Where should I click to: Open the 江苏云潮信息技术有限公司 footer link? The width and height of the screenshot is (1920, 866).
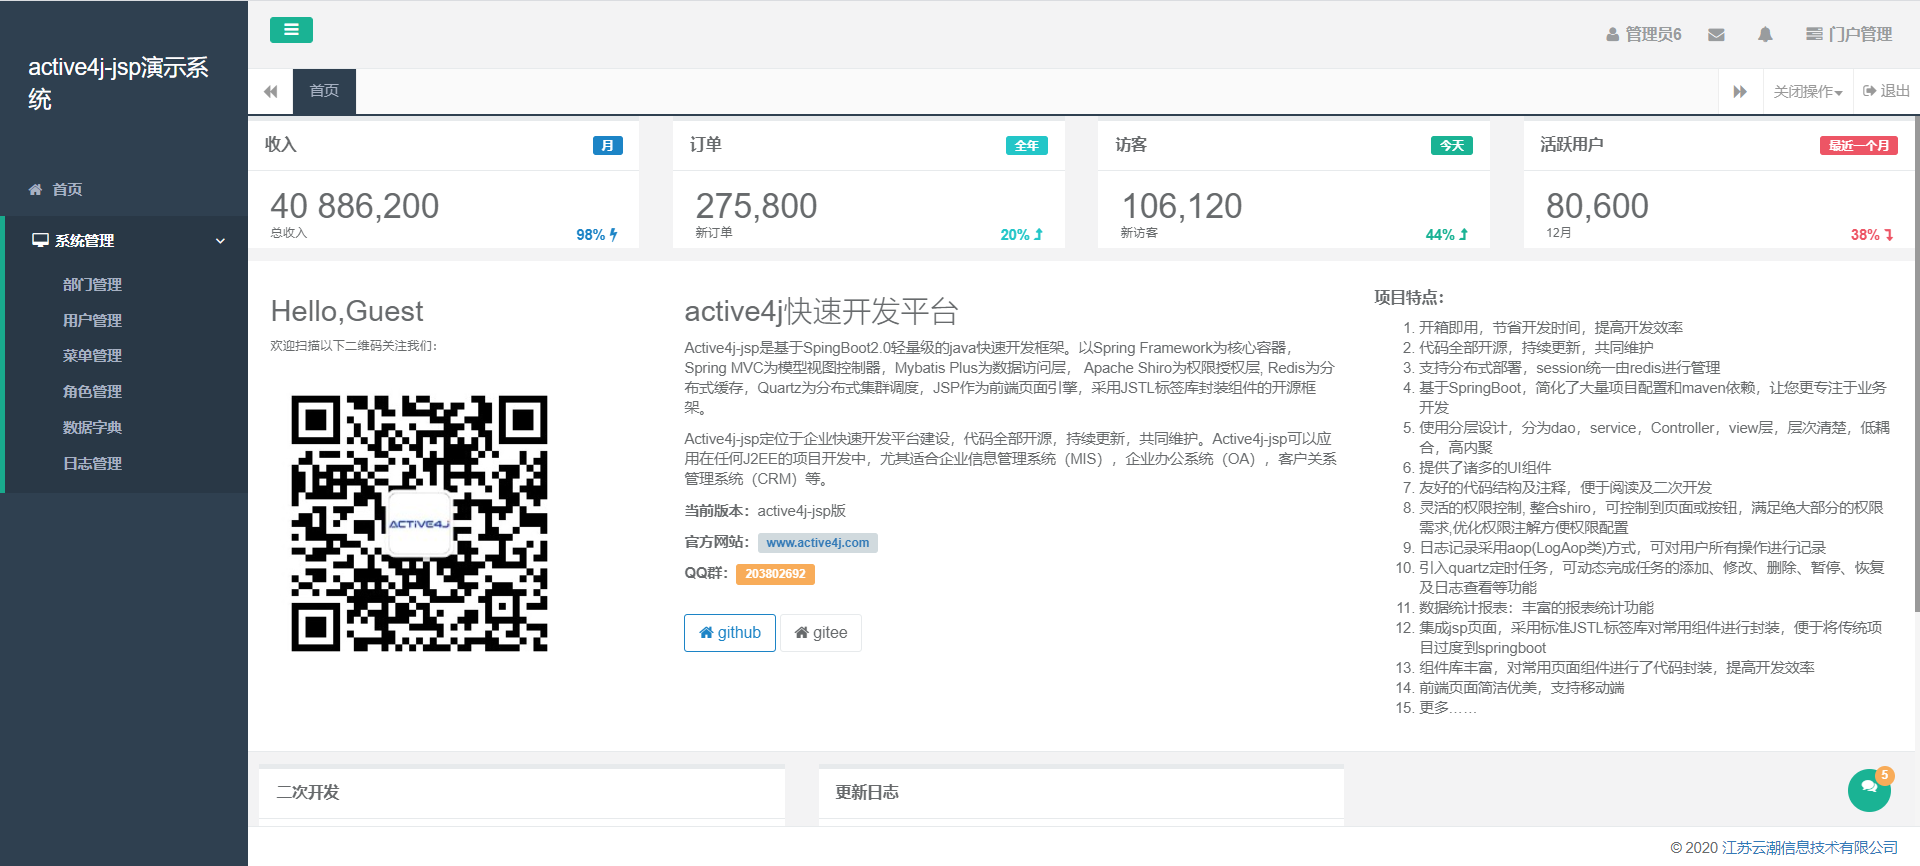click(1810, 848)
